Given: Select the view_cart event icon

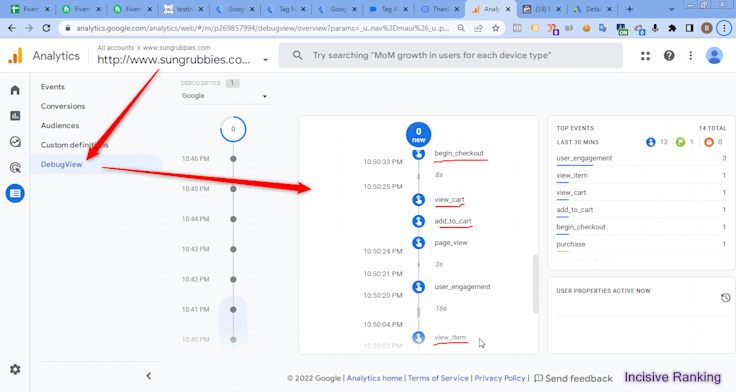Looking at the screenshot, I should click(419, 200).
